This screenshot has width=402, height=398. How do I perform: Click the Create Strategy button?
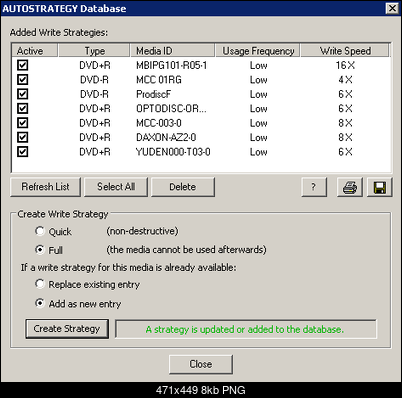pyautogui.click(x=67, y=329)
